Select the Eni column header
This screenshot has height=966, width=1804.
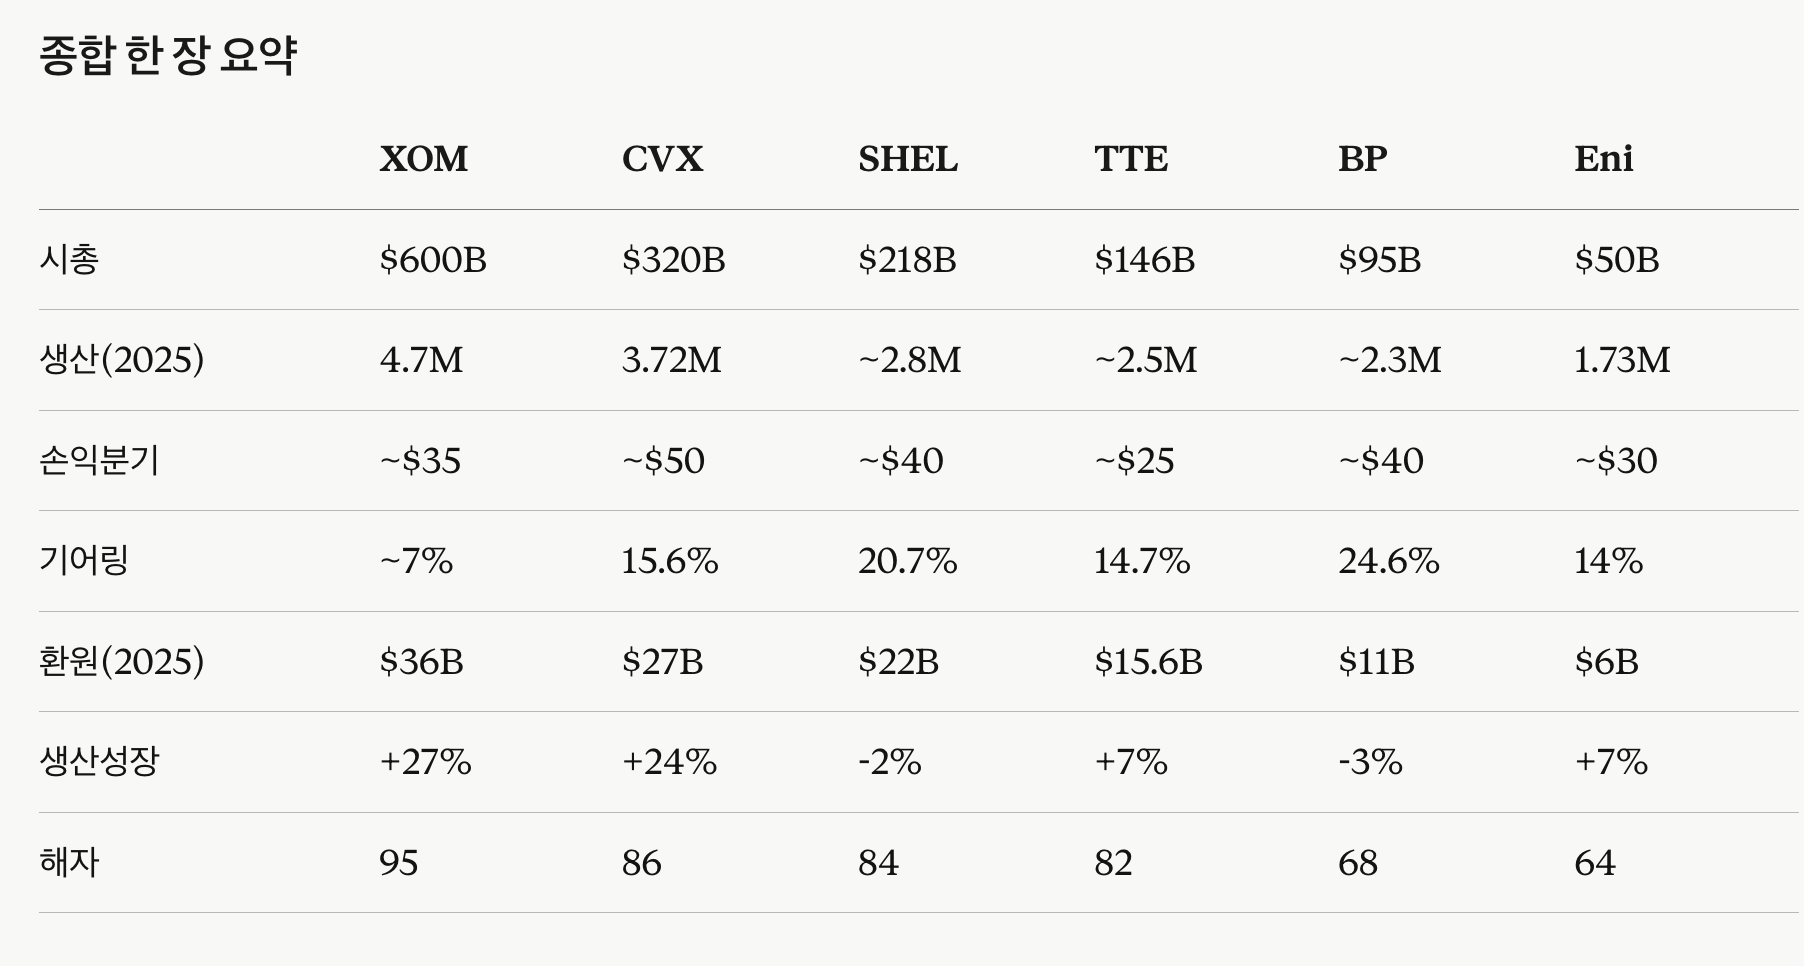click(1603, 159)
